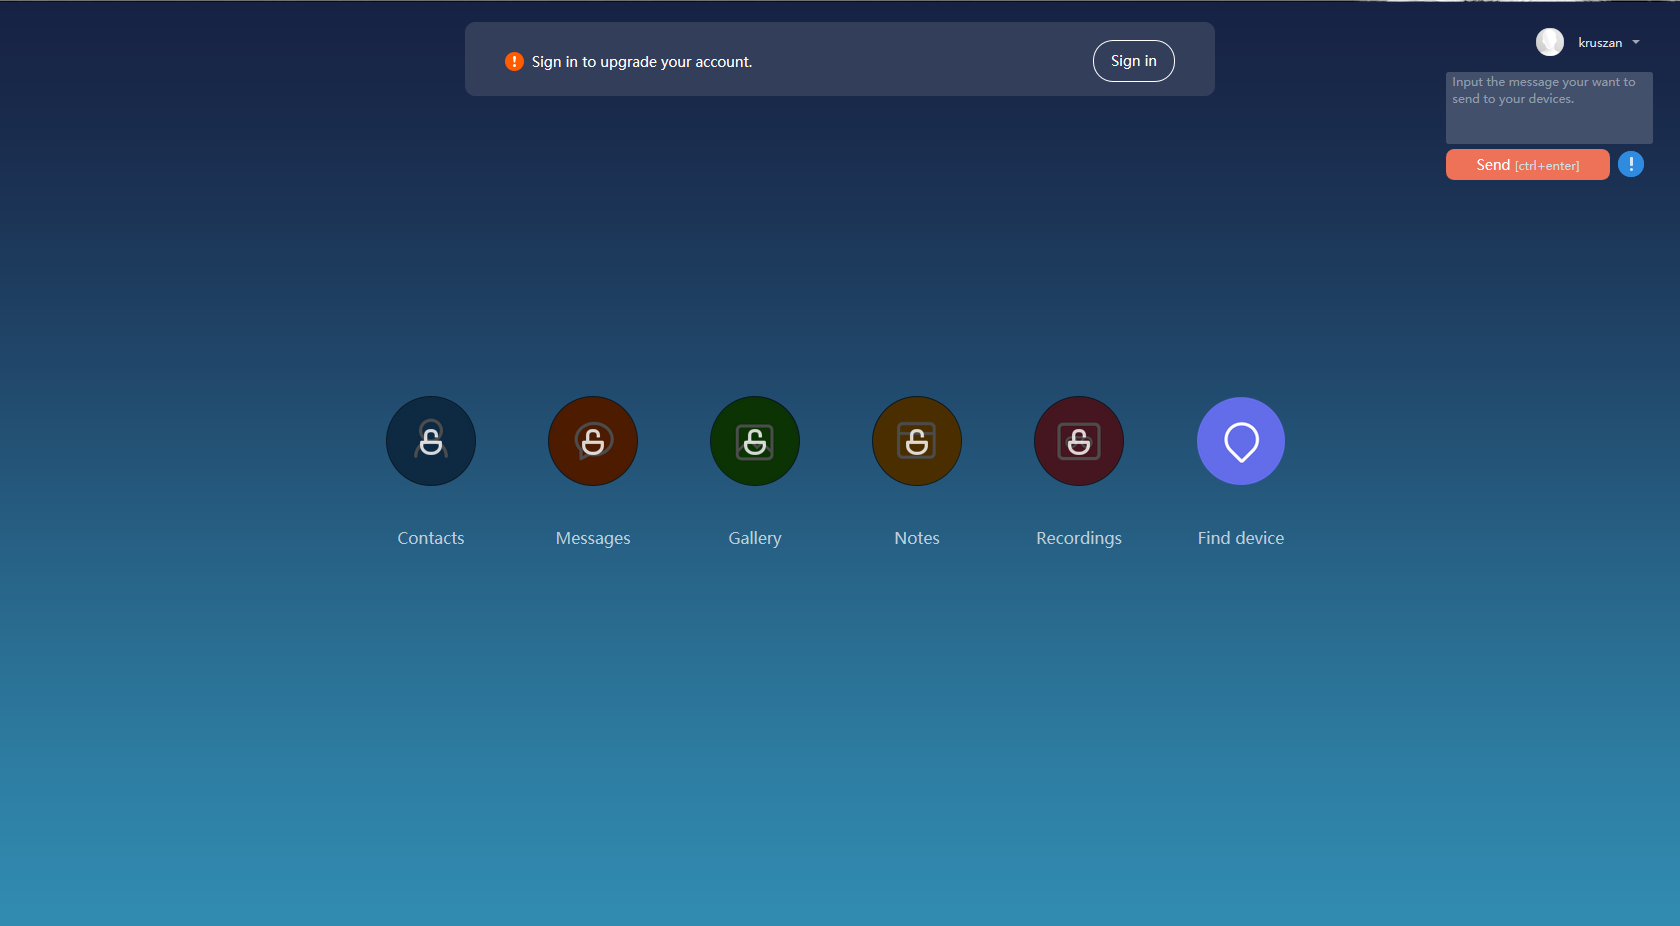Go to the Recordings text label

1079,538
